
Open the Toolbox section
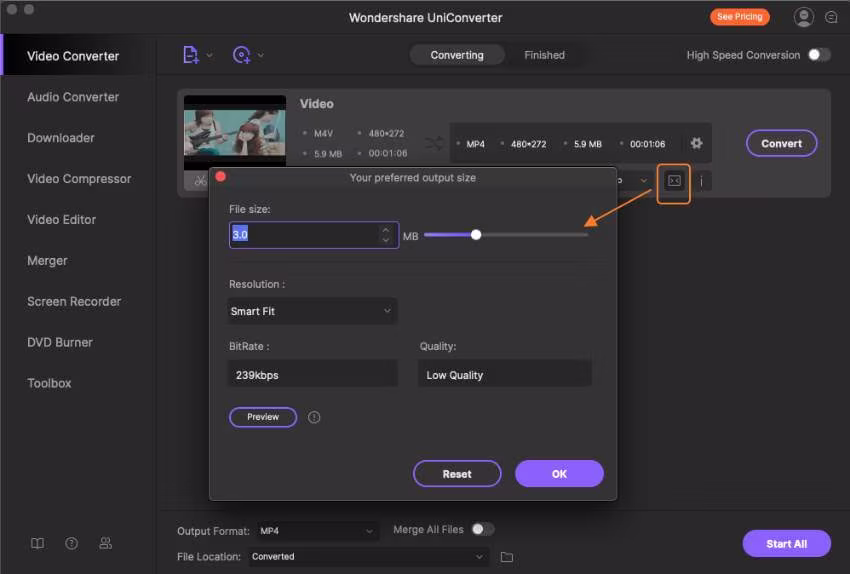49,383
